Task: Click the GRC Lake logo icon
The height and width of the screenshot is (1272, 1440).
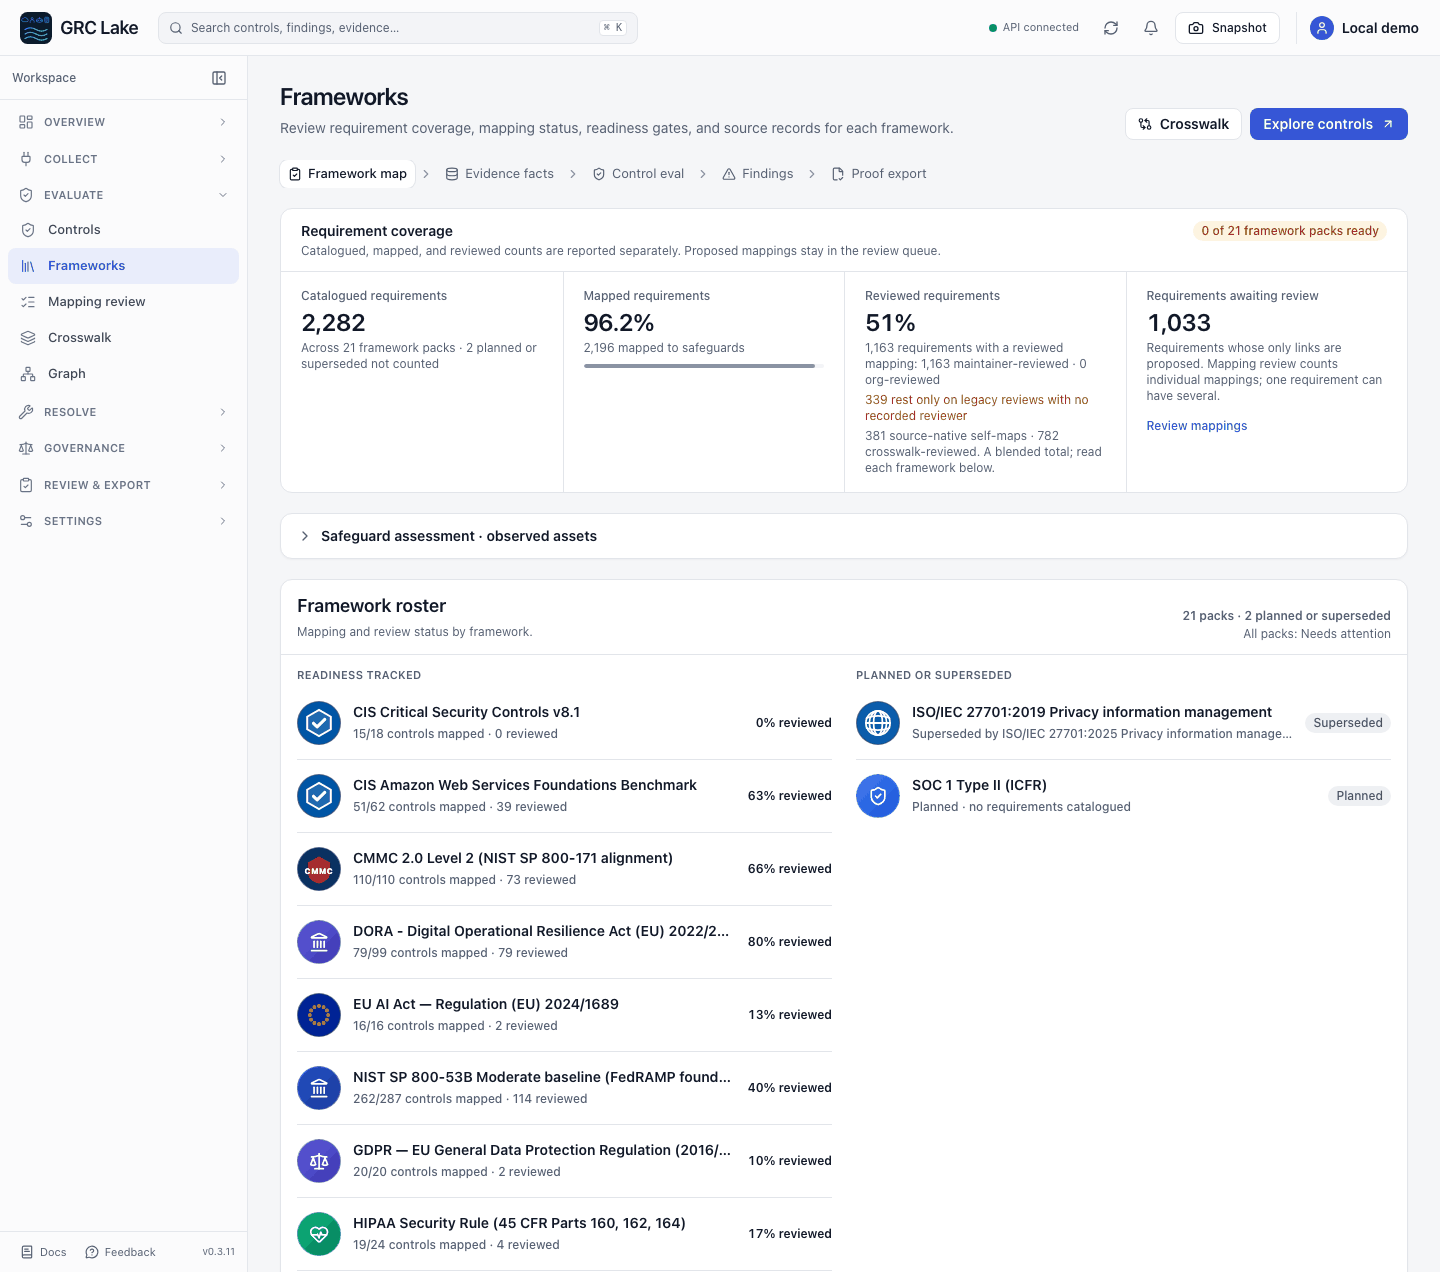Action: (x=36, y=28)
